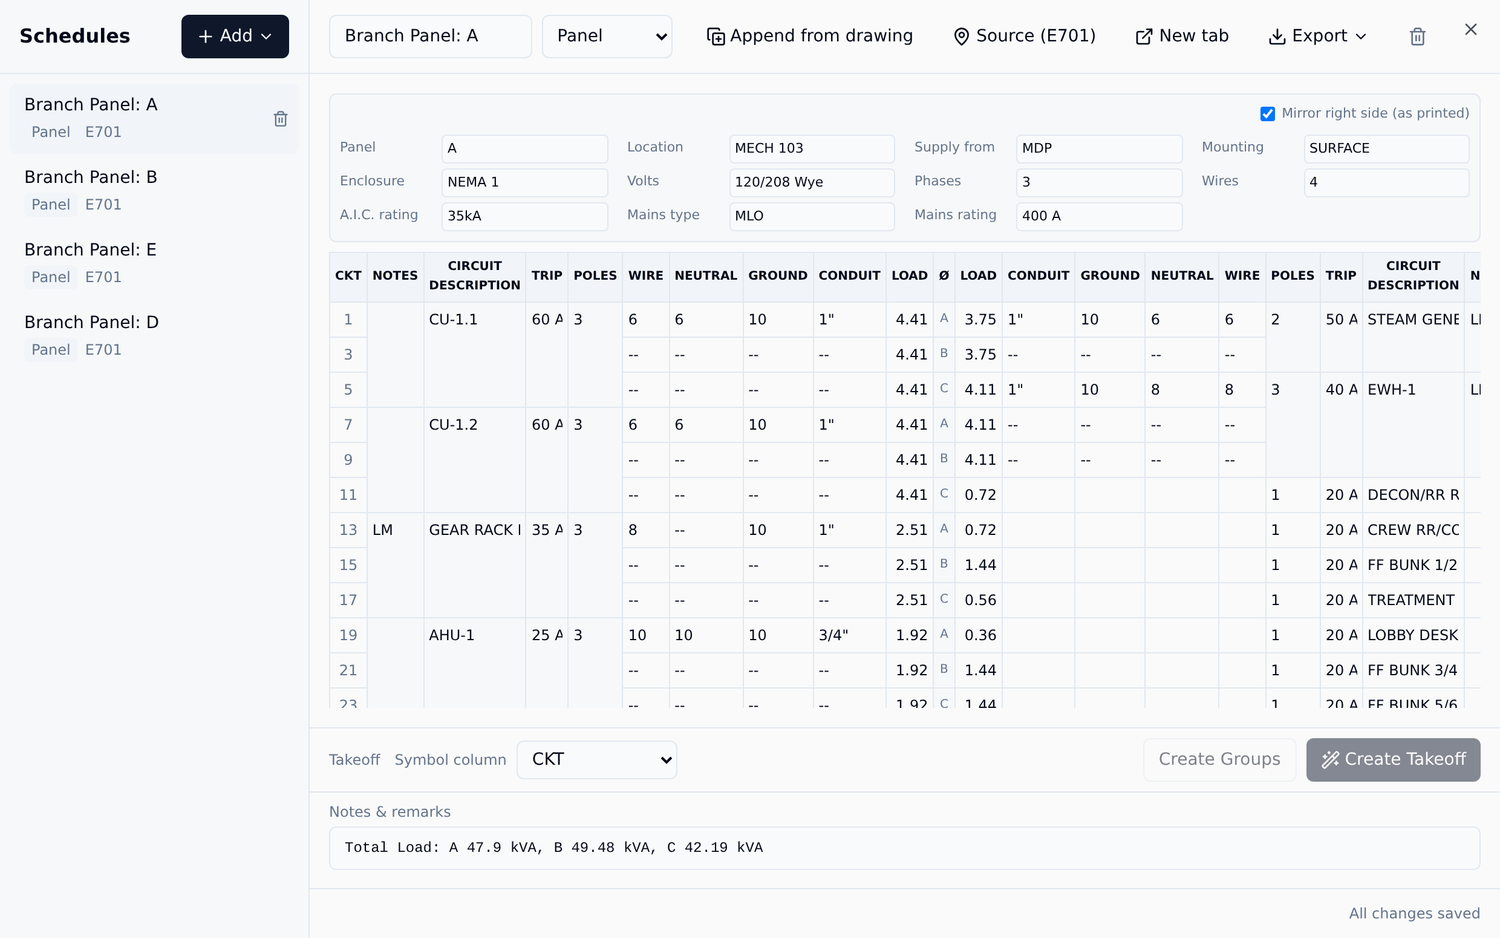Select Branch Panel: B schedule
Image resolution: width=1500 pixels, height=938 pixels.
click(x=154, y=190)
